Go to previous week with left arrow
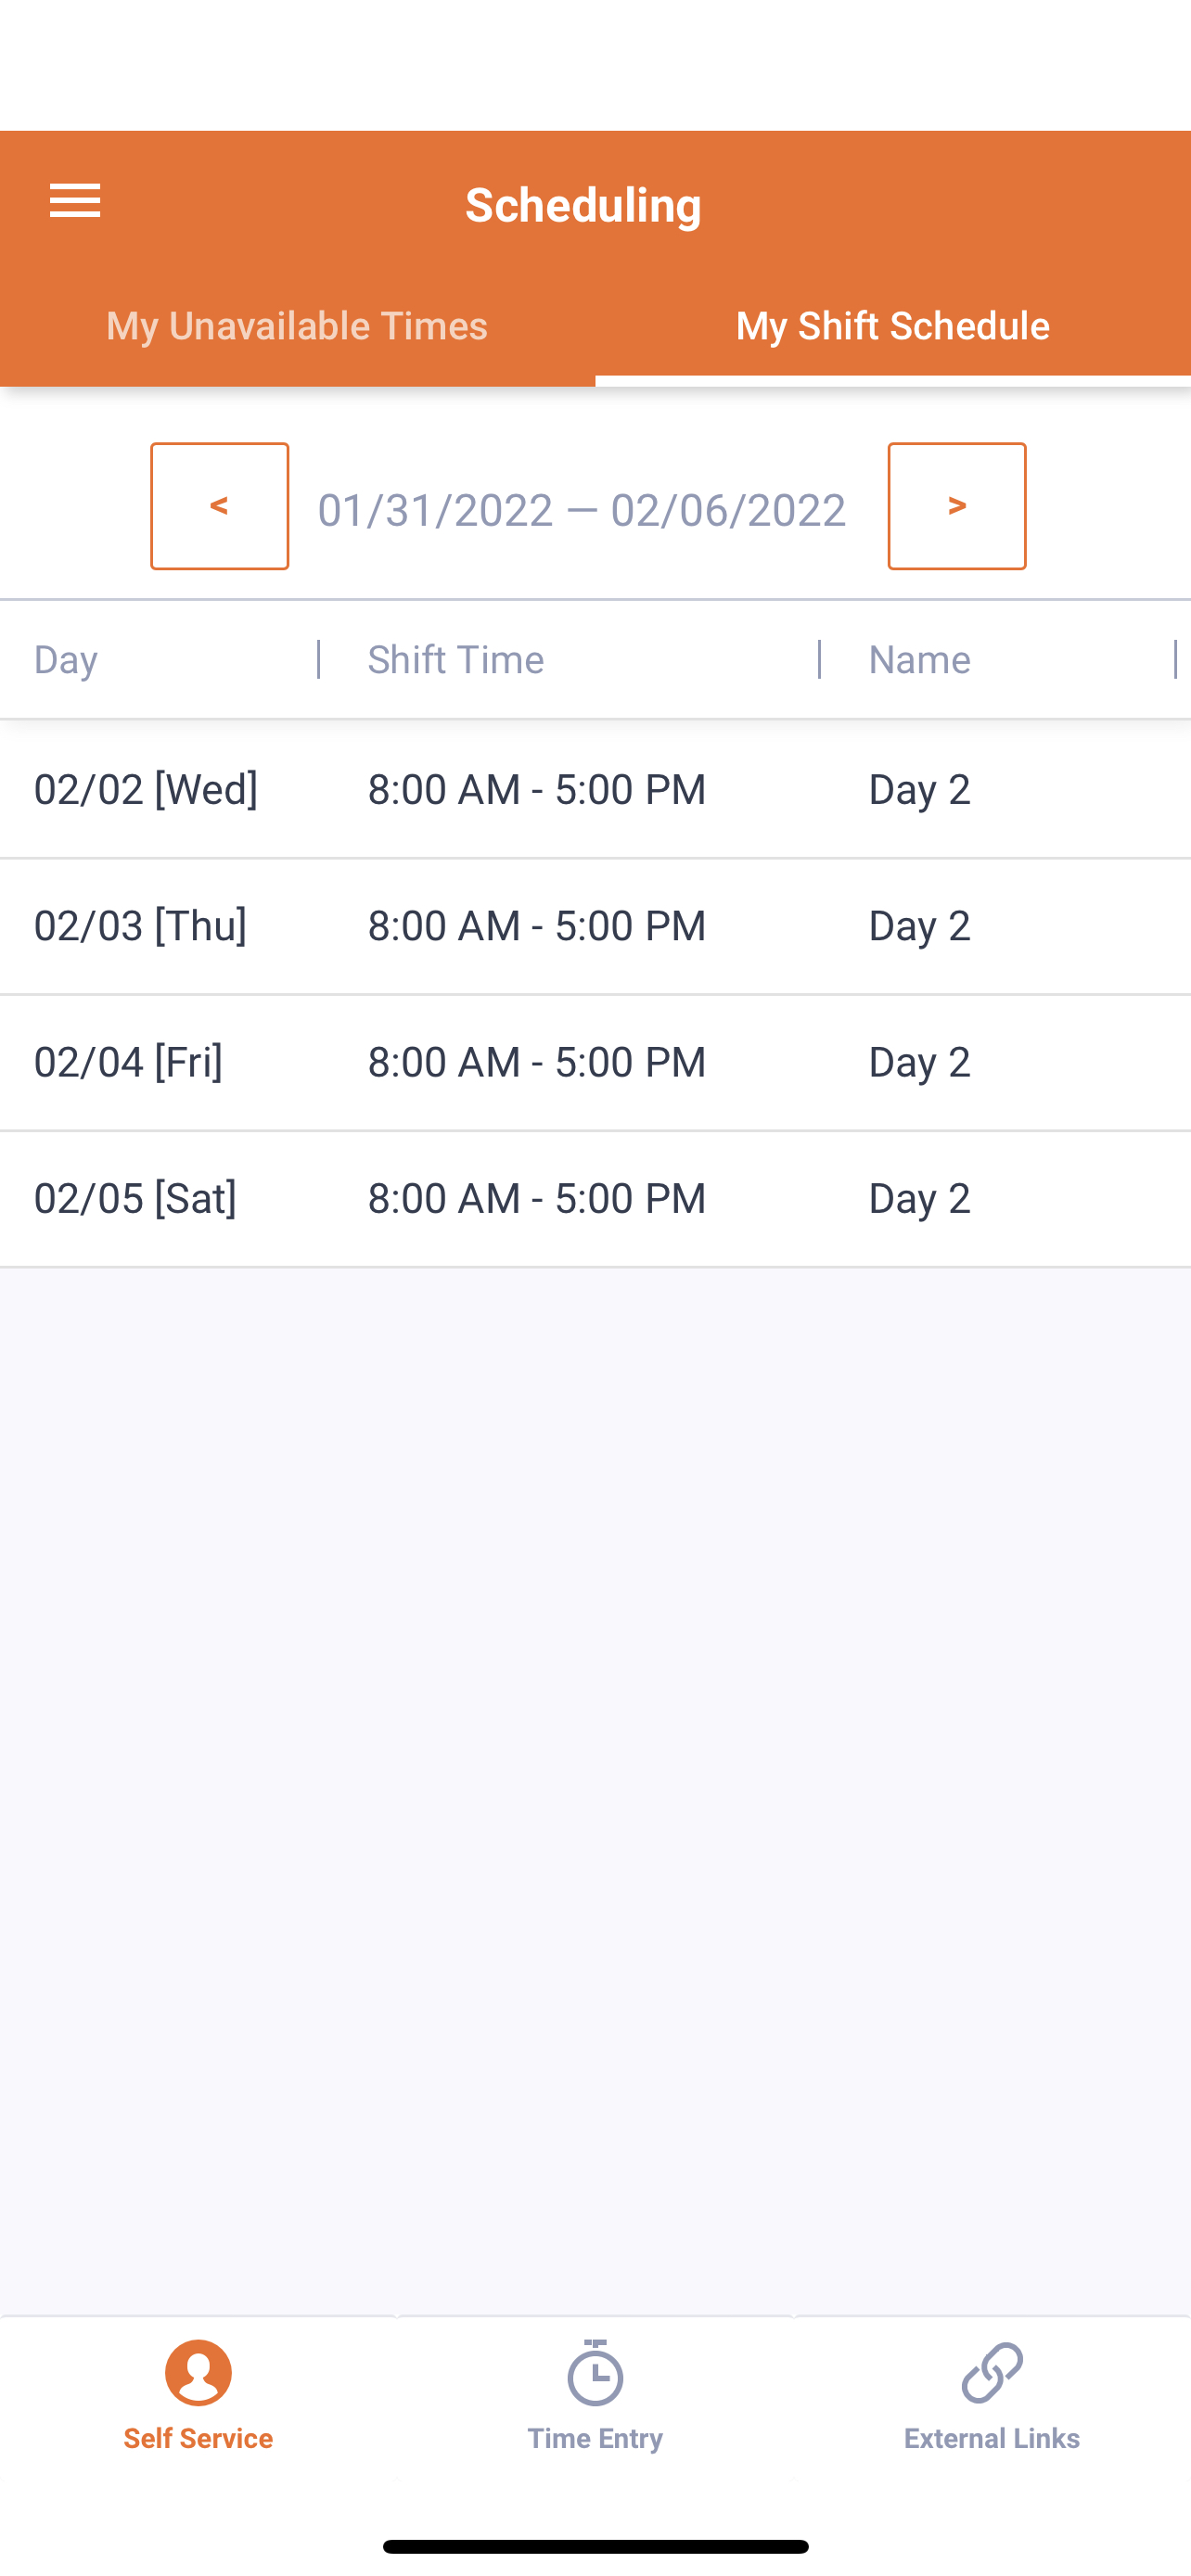This screenshot has height=2576, width=1191. [219, 506]
